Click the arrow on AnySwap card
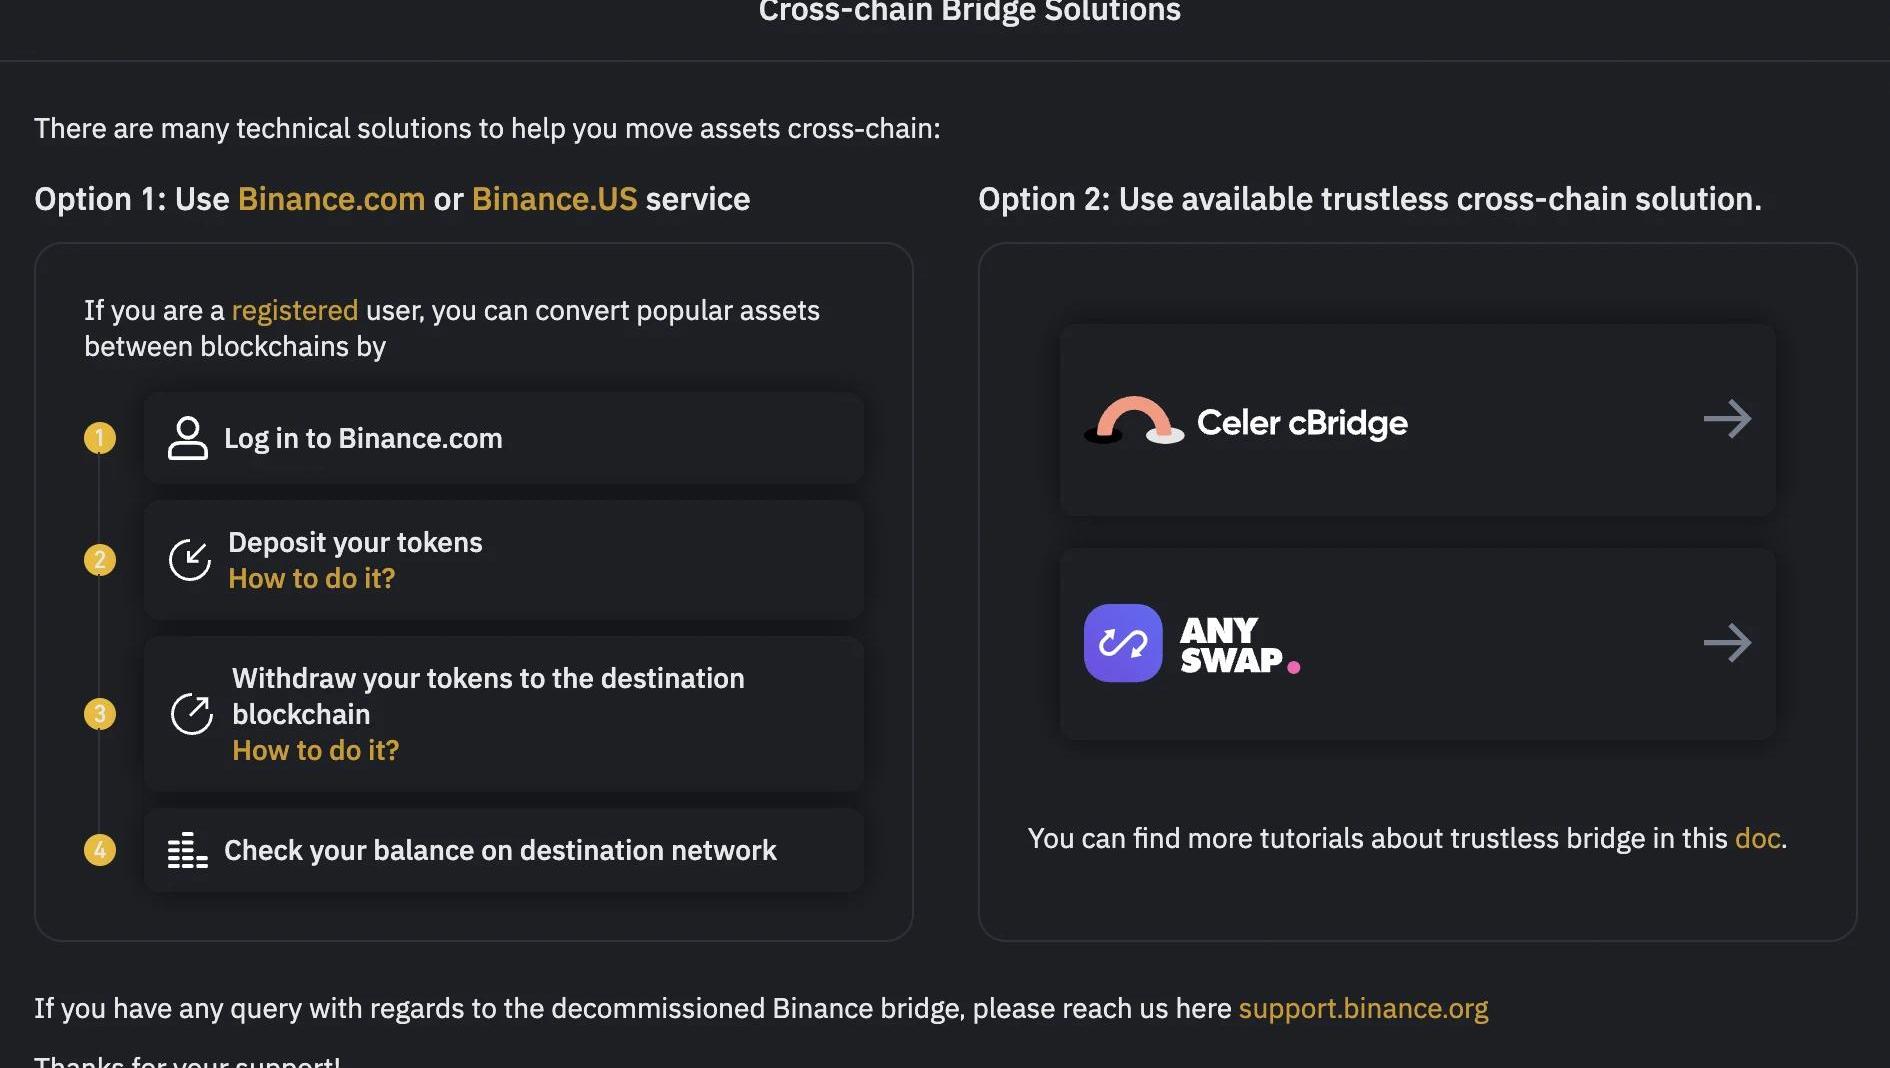1890x1068 pixels. 1727,642
